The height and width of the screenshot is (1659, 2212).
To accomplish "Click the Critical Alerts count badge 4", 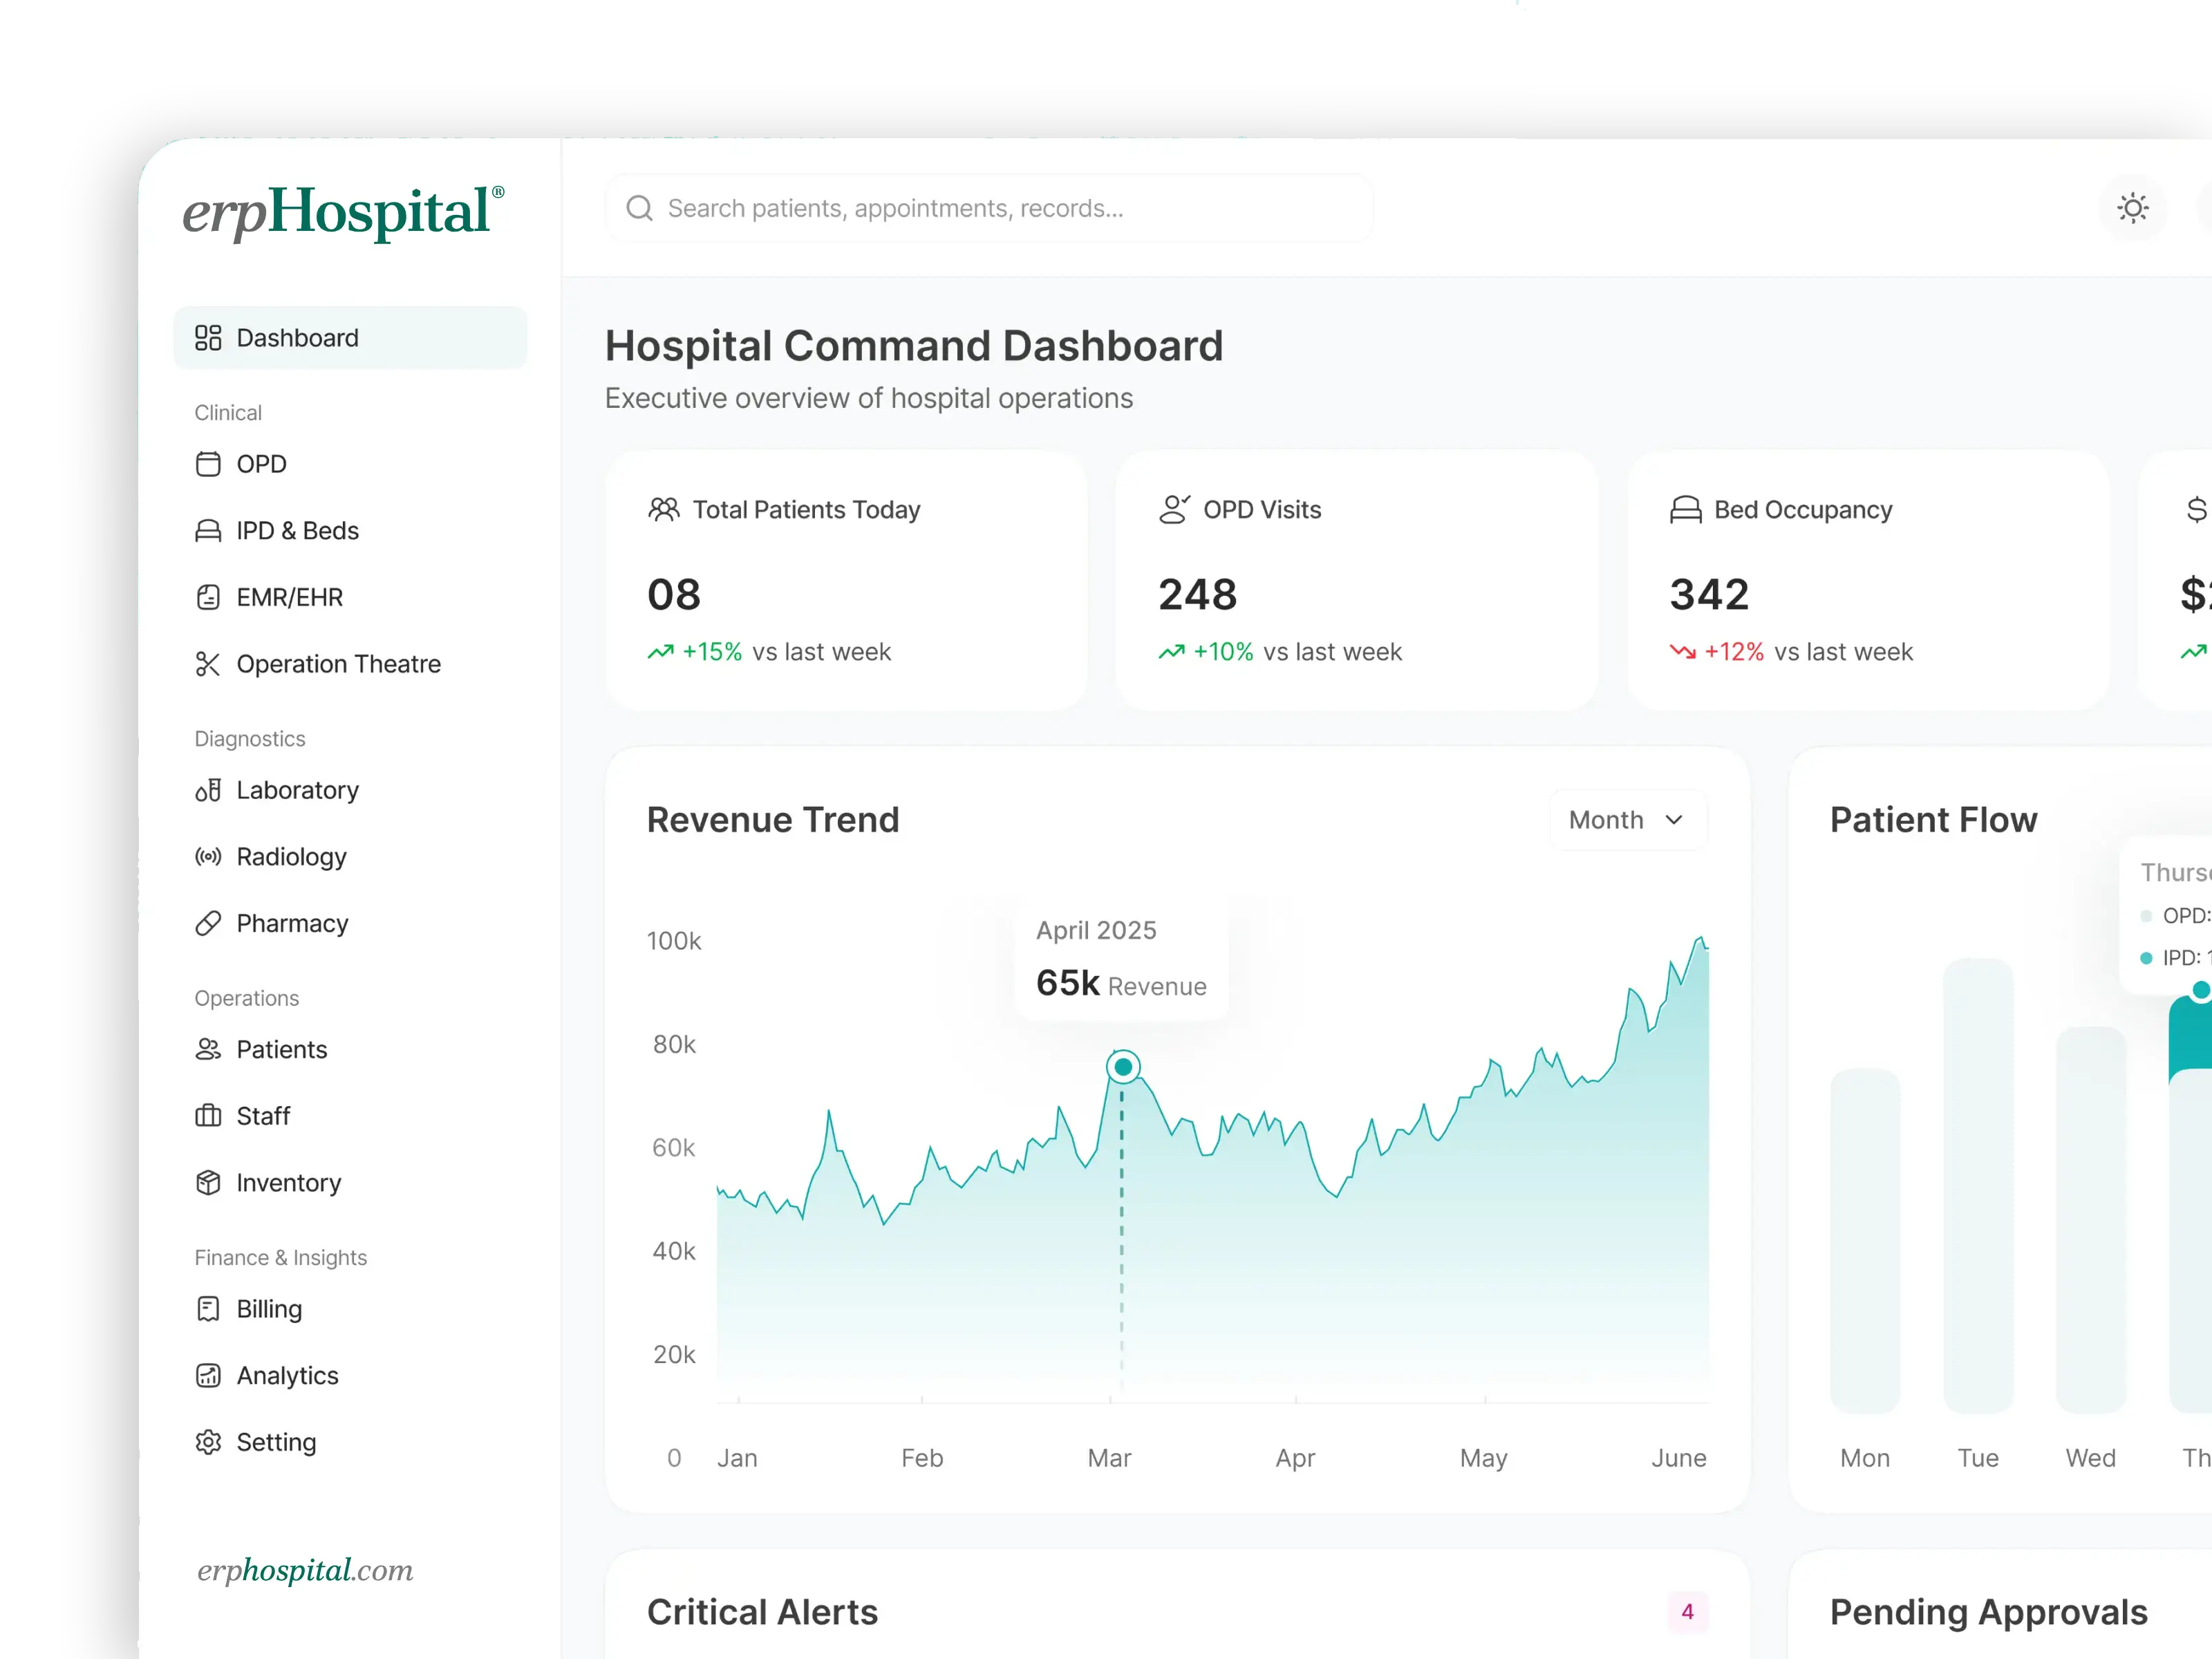I will [x=1687, y=1612].
